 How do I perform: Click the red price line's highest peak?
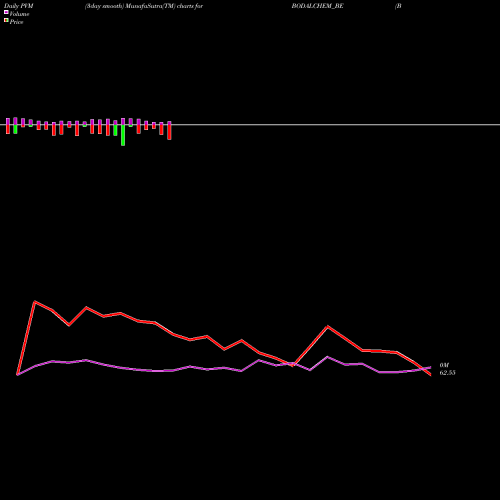pos(35,302)
